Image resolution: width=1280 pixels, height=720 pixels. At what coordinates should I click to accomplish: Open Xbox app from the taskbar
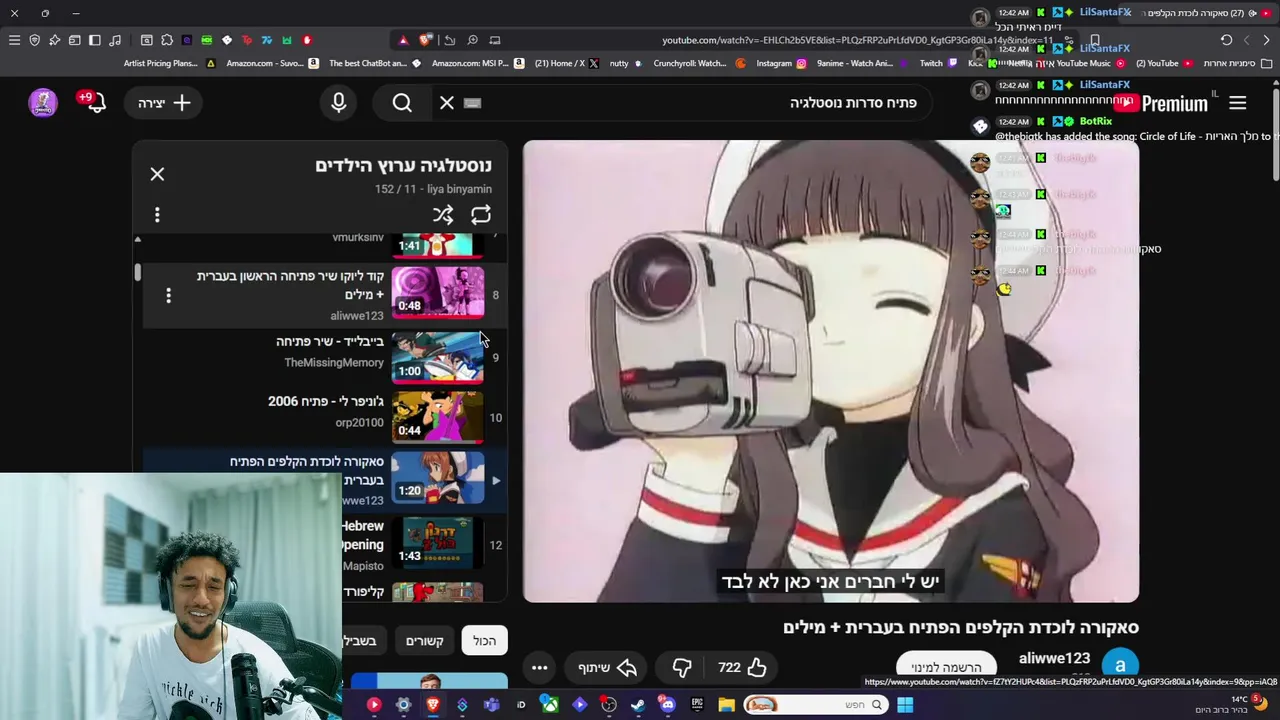pyautogui.click(x=550, y=705)
